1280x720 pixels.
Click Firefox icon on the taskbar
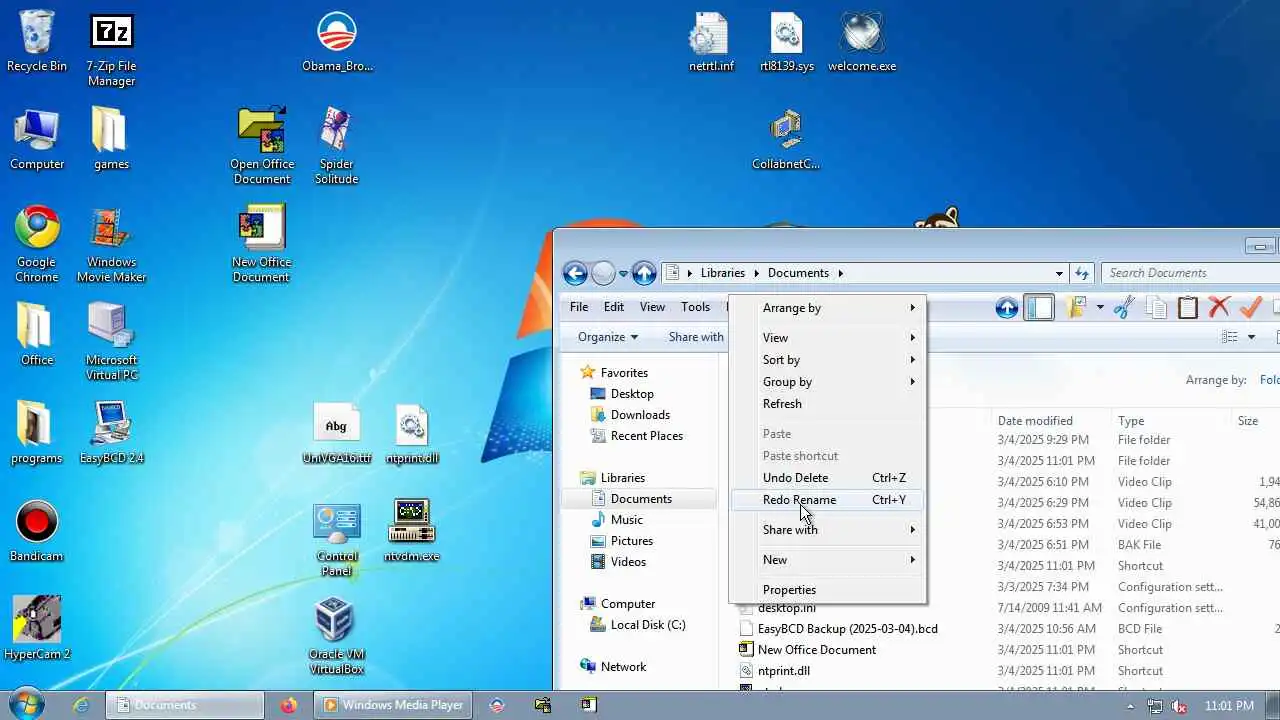coord(289,705)
